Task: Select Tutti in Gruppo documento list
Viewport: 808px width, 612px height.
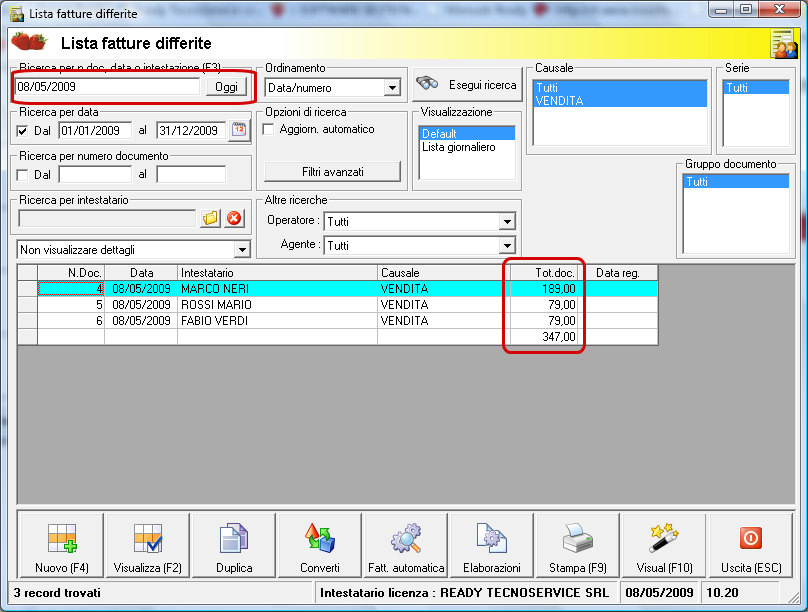Action: tap(735, 181)
